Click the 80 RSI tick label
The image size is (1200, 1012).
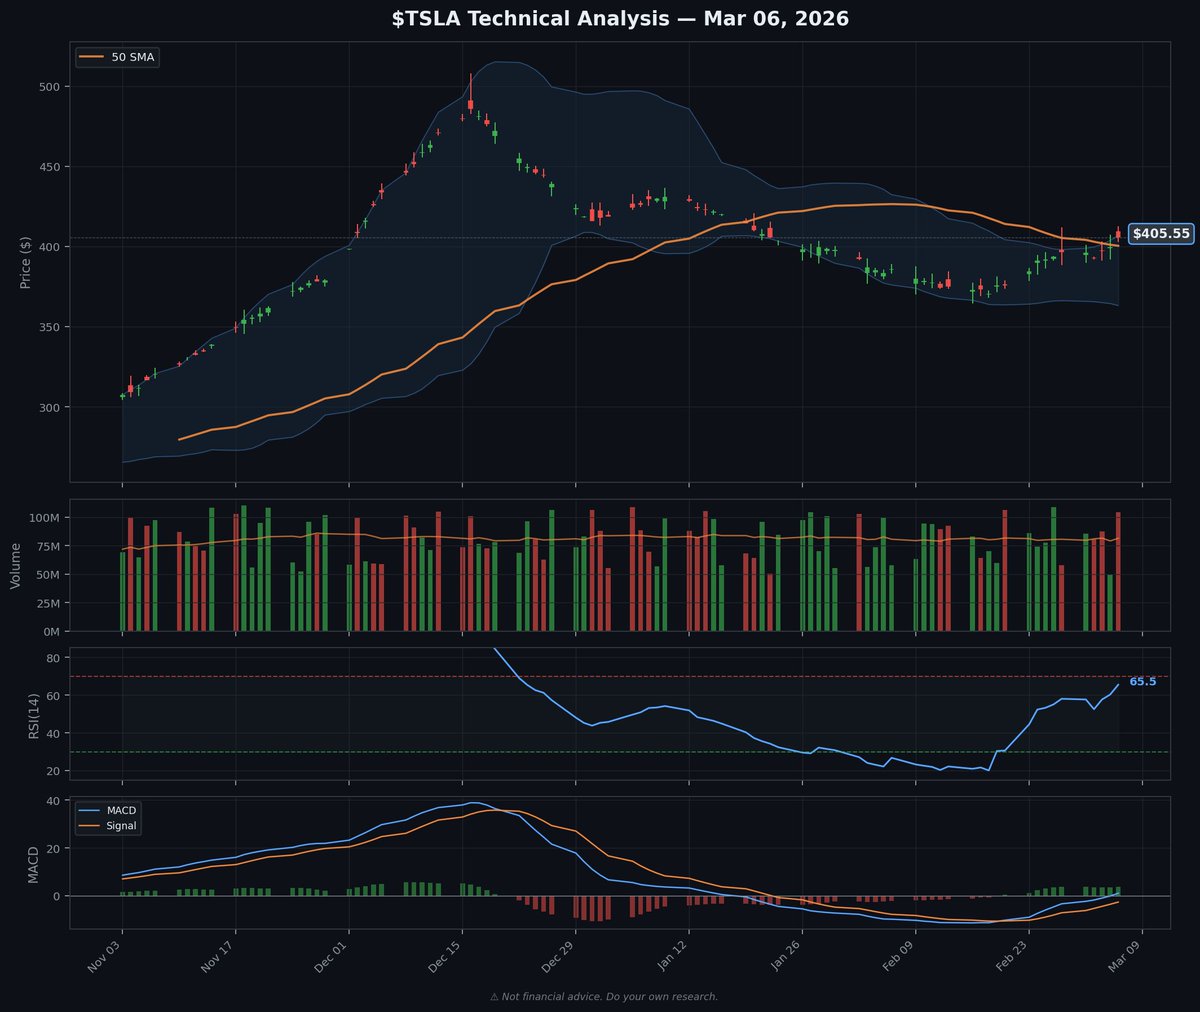tap(55, 658)
